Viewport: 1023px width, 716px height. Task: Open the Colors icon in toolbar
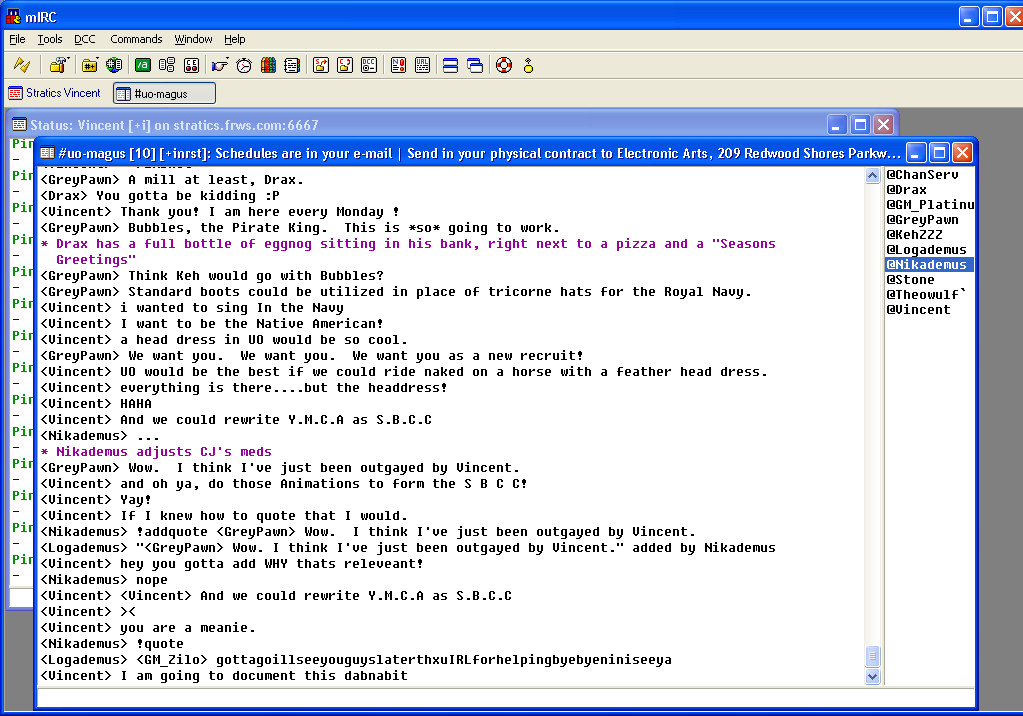268,65
